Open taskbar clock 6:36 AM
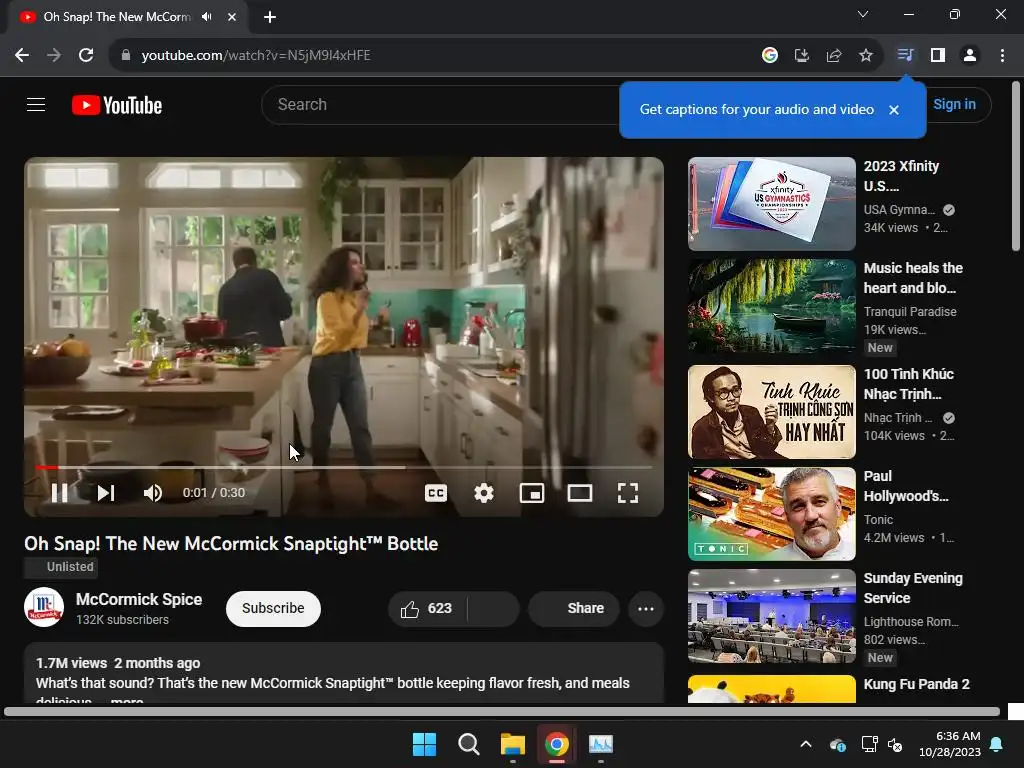This screenshot has height=768, width=1024. pyautogui.click(x=950, y=744)
